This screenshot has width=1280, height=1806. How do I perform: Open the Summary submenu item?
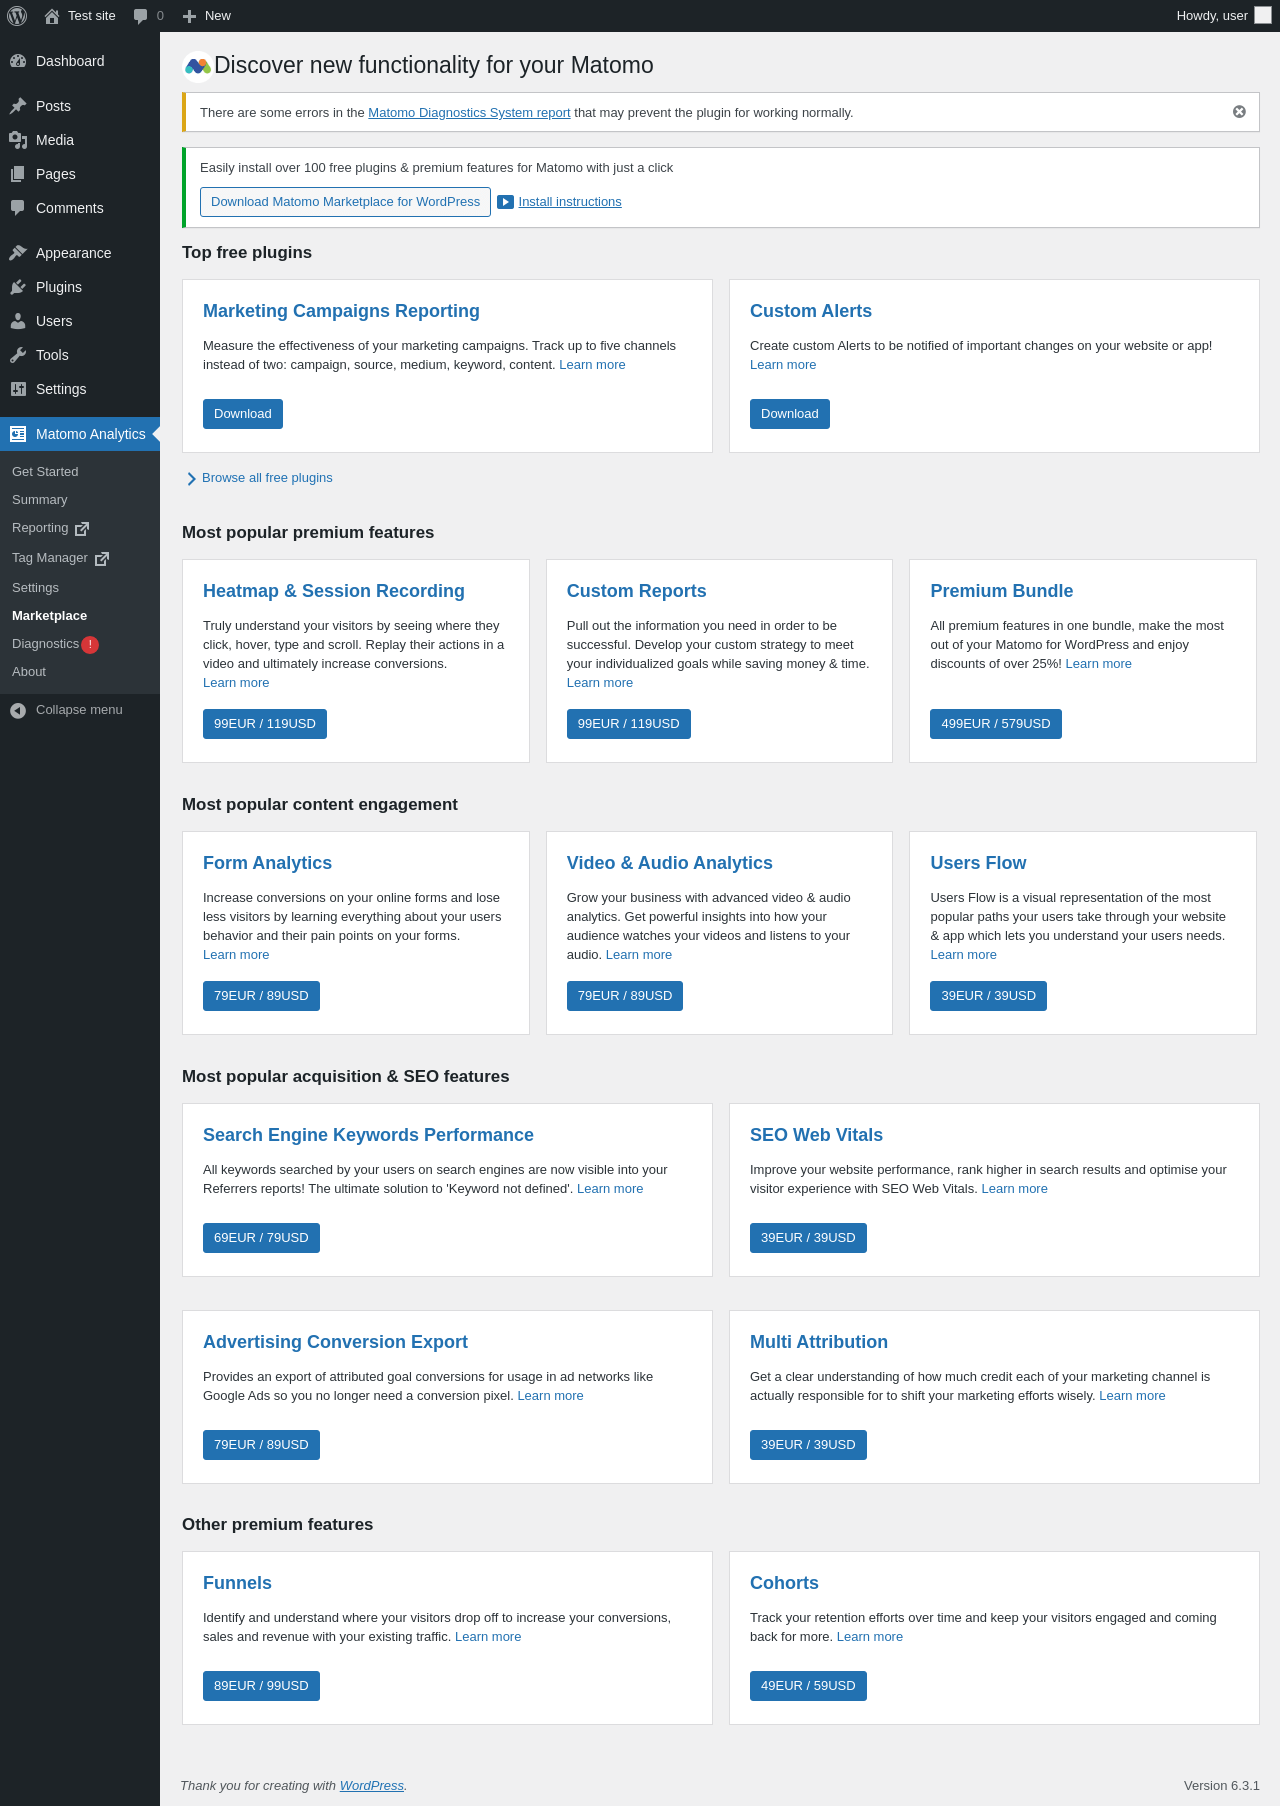pos(40,500)
